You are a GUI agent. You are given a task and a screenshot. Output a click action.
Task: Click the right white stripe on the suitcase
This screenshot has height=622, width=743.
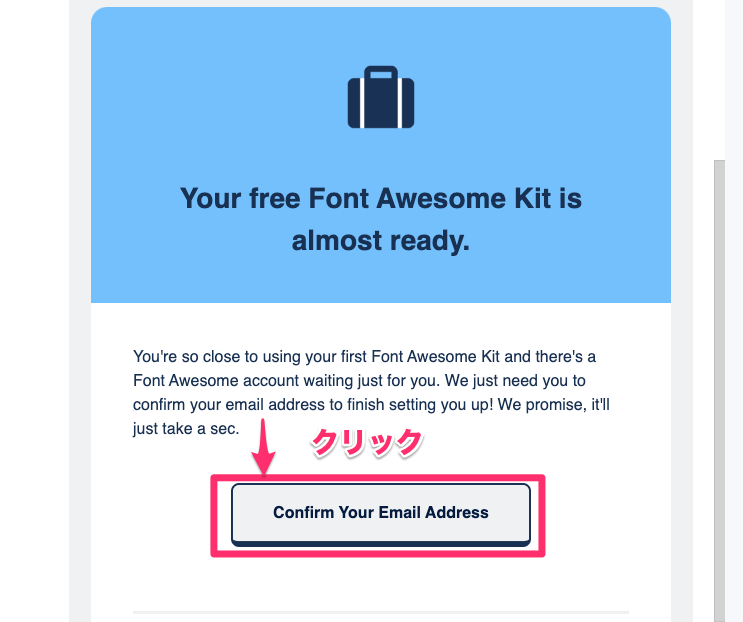[400, 103]
